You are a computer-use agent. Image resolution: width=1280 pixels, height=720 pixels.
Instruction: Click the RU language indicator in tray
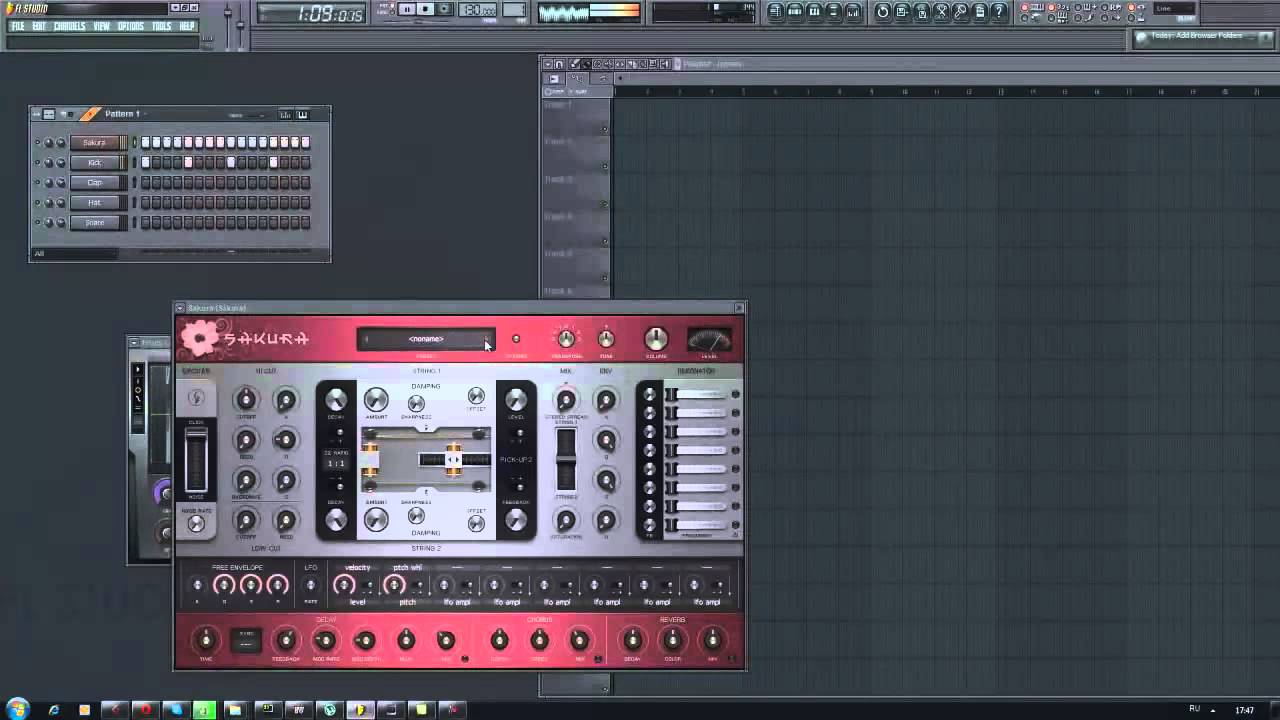1194,709
